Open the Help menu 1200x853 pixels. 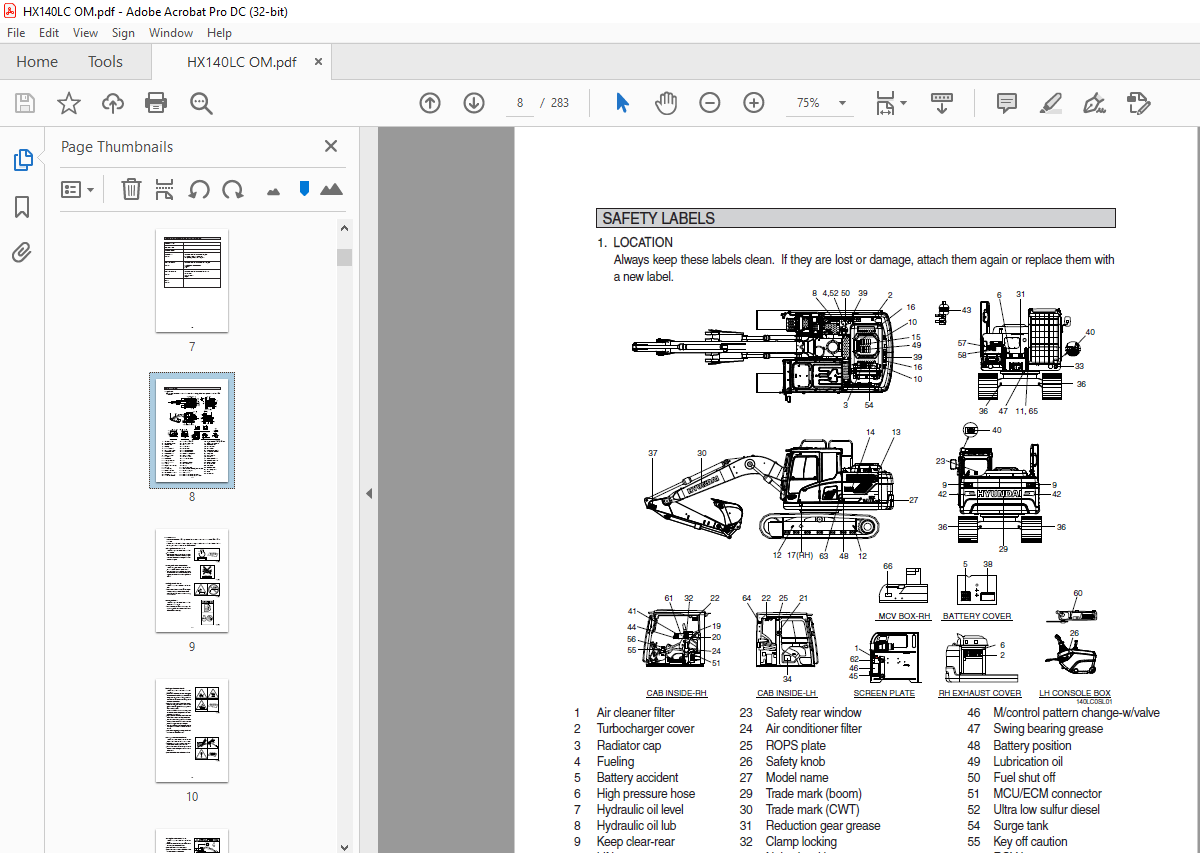[x=219, y=33]
